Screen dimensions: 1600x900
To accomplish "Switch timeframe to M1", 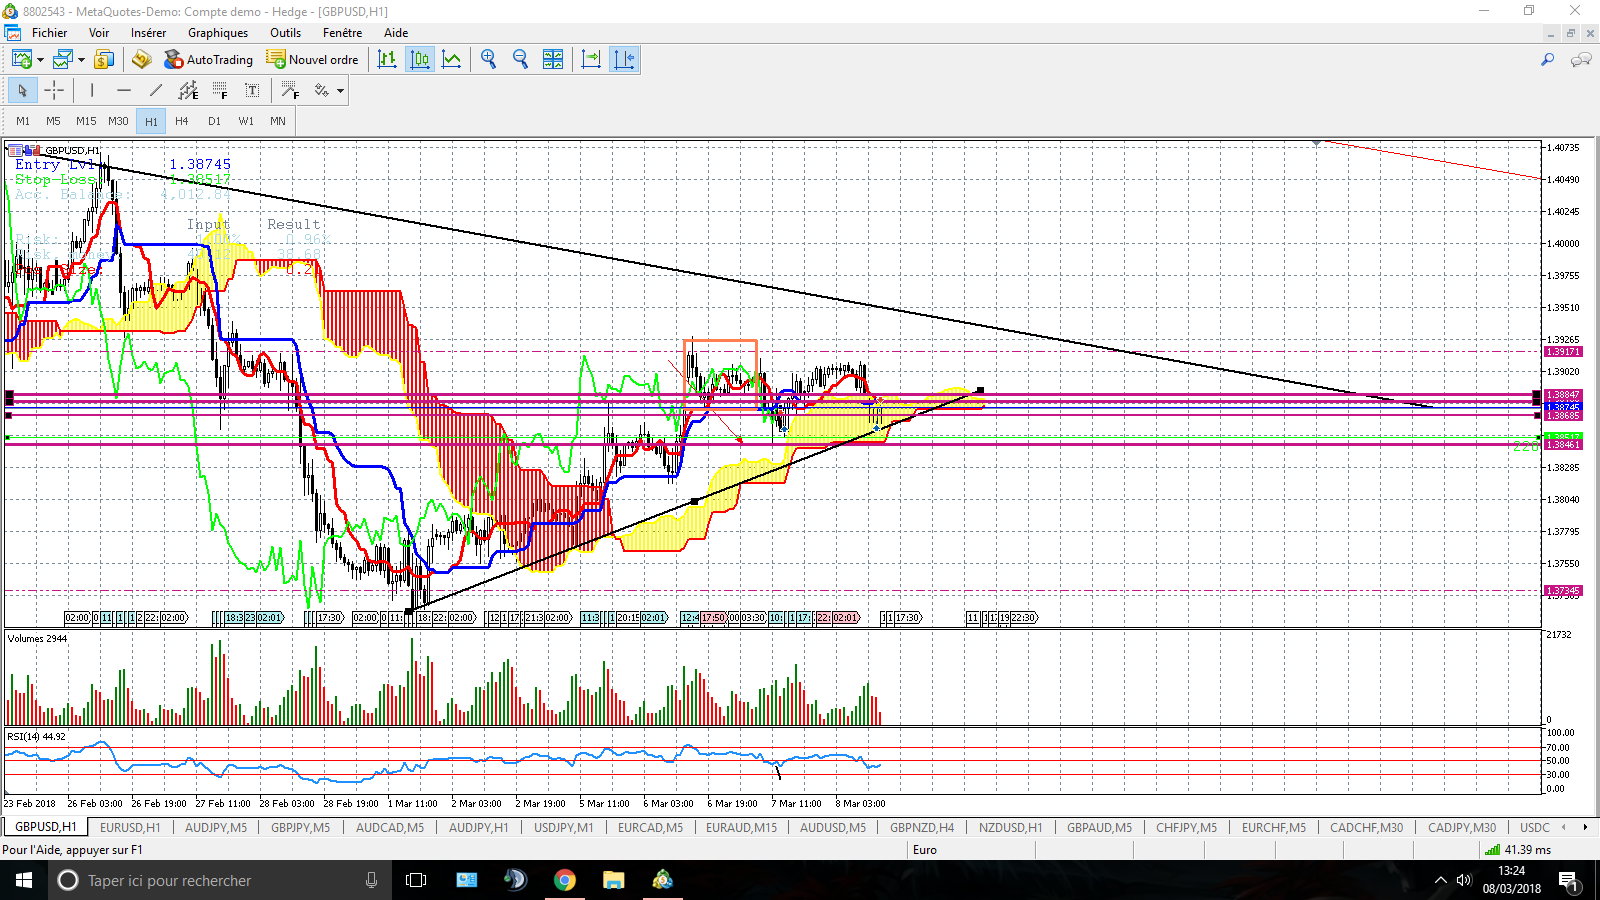I will point(23,121).
